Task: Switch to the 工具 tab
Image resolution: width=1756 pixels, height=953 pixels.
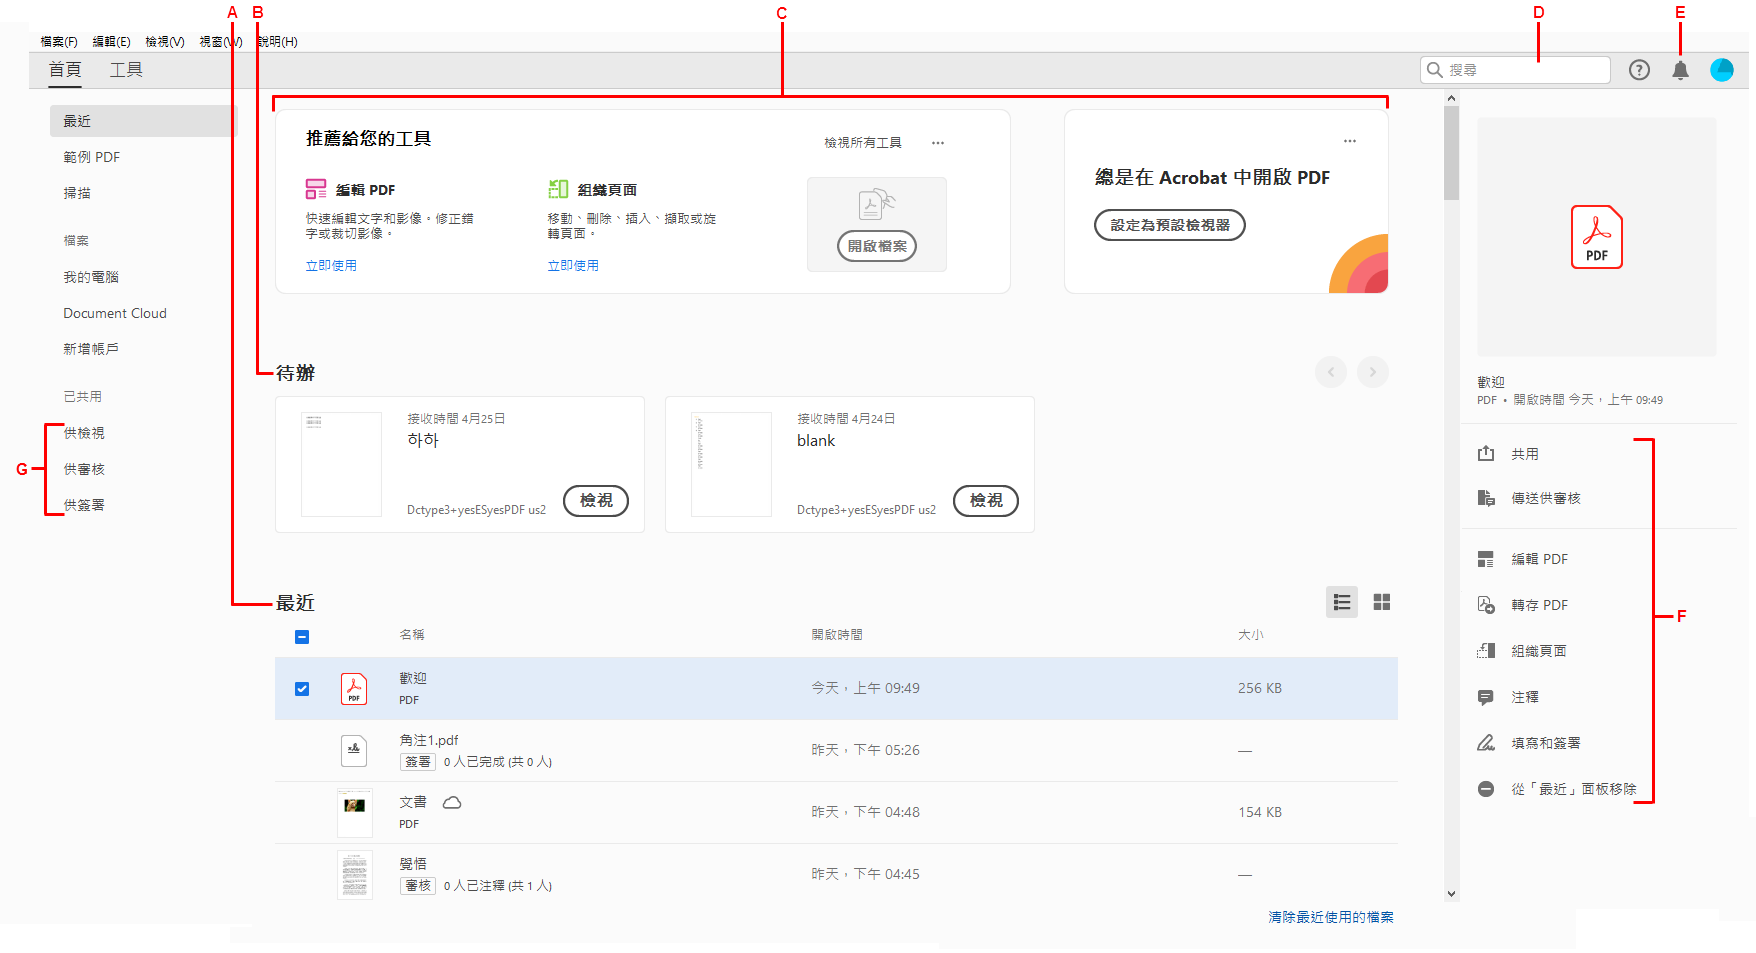Action: (x=126, y=70)
